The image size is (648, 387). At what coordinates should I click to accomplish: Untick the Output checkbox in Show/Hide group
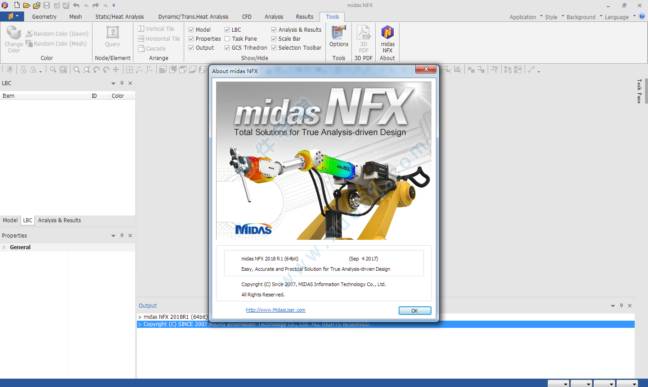[191, 48]
